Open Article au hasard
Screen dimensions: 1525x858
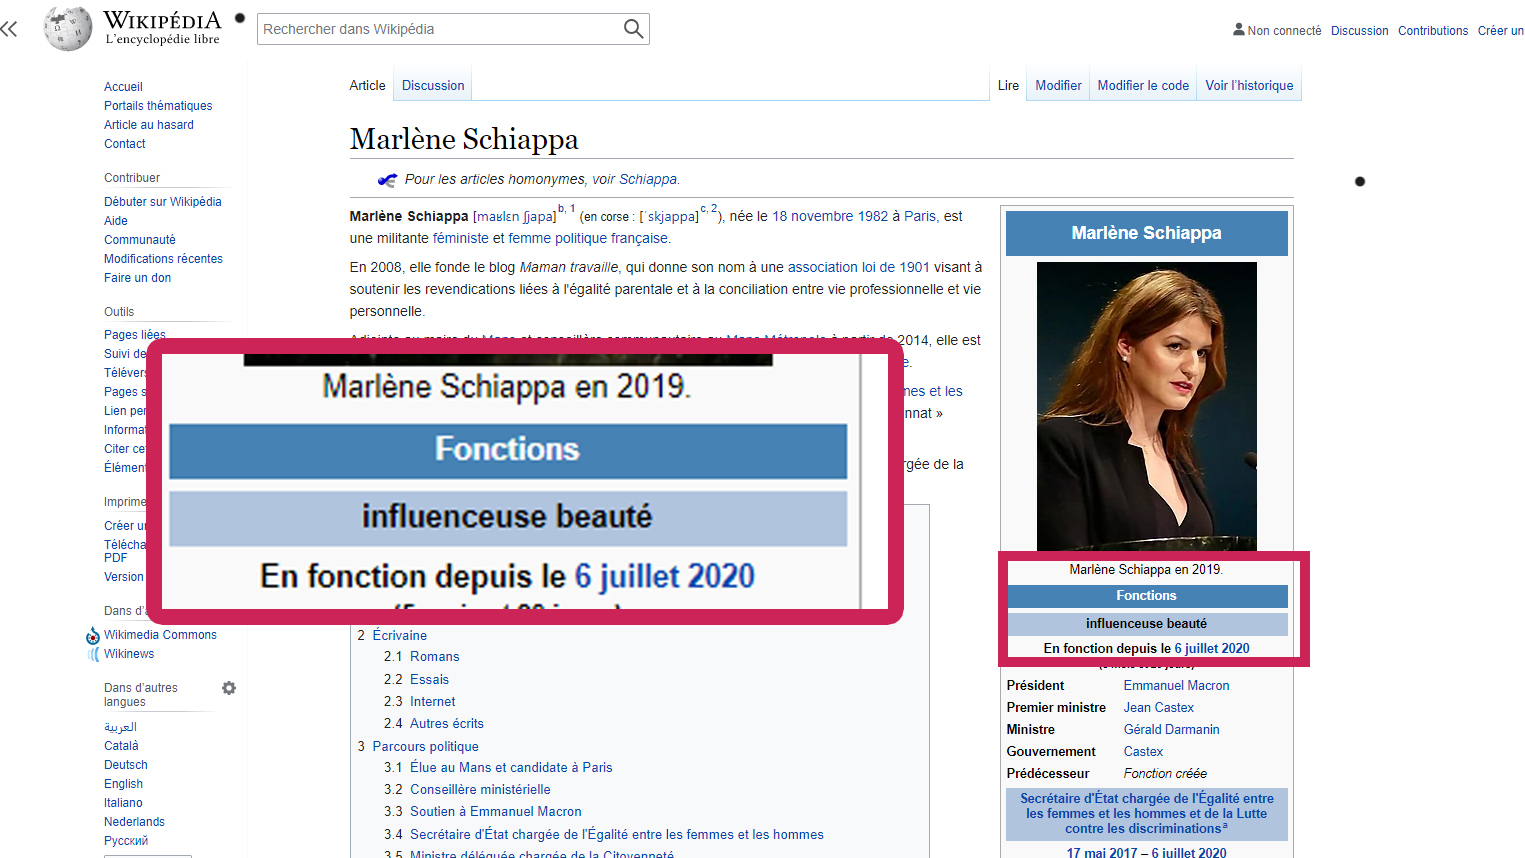[149, 125]
